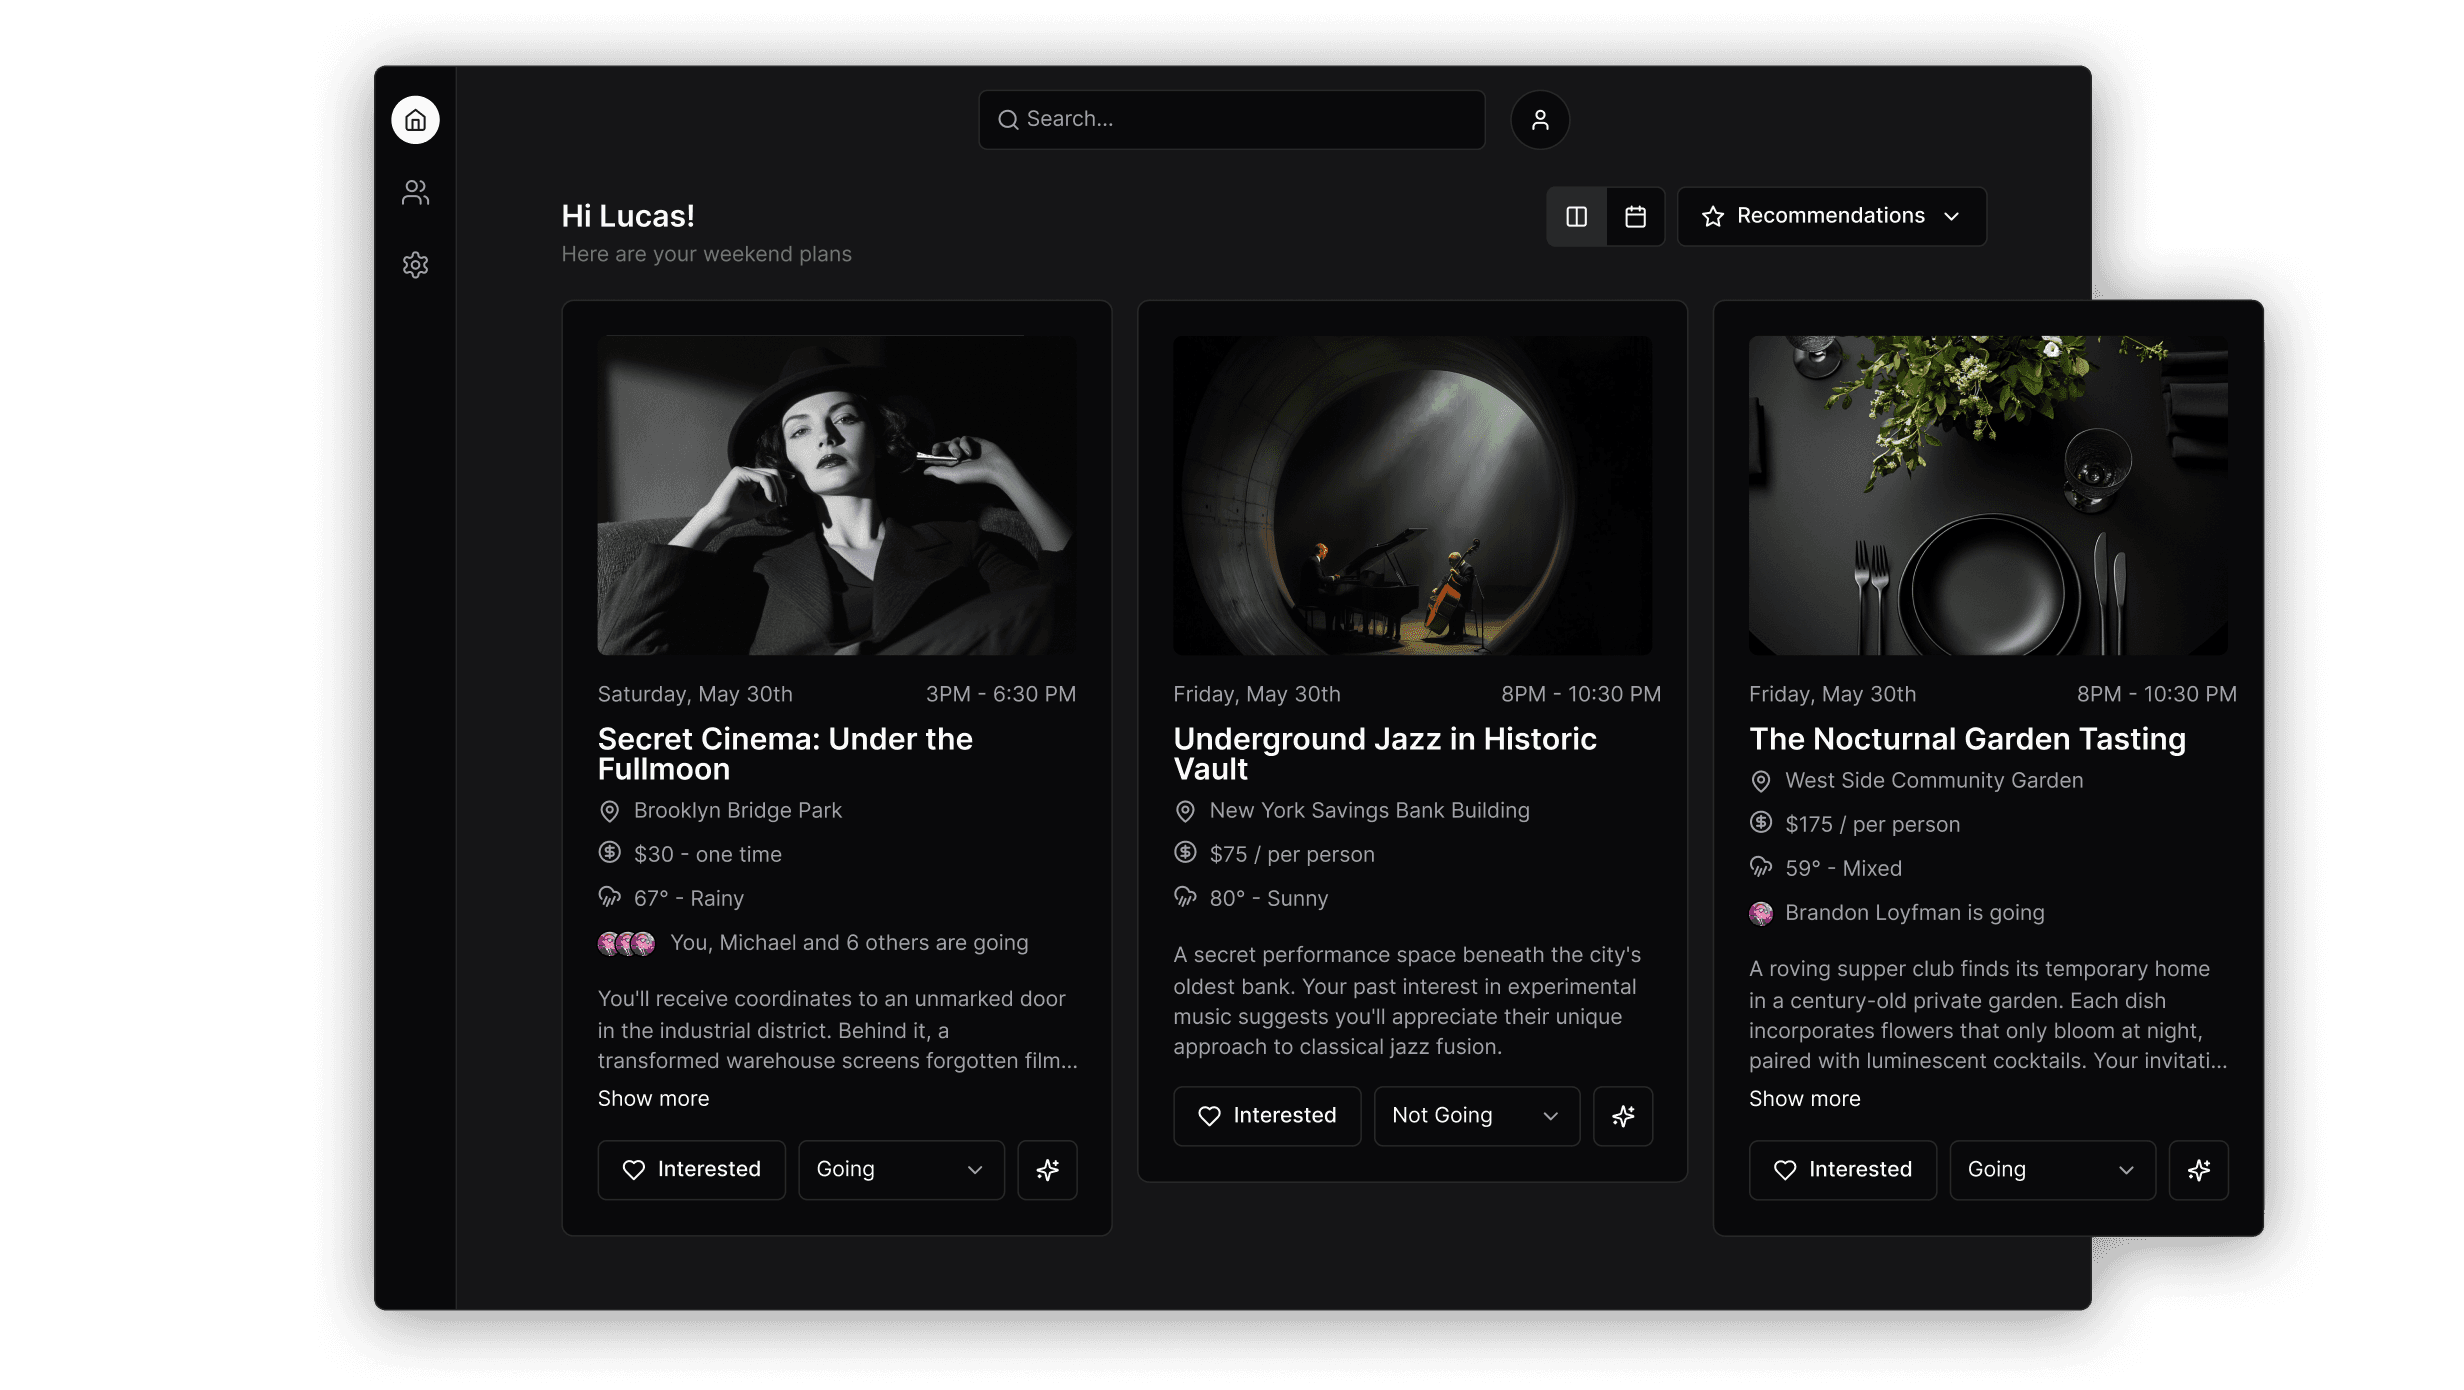Image resolution: width=2464 pixels, height=1390 pixels.
Task: Open the Going dropdown on Secret Cinema
Action: click(901, 1170)
